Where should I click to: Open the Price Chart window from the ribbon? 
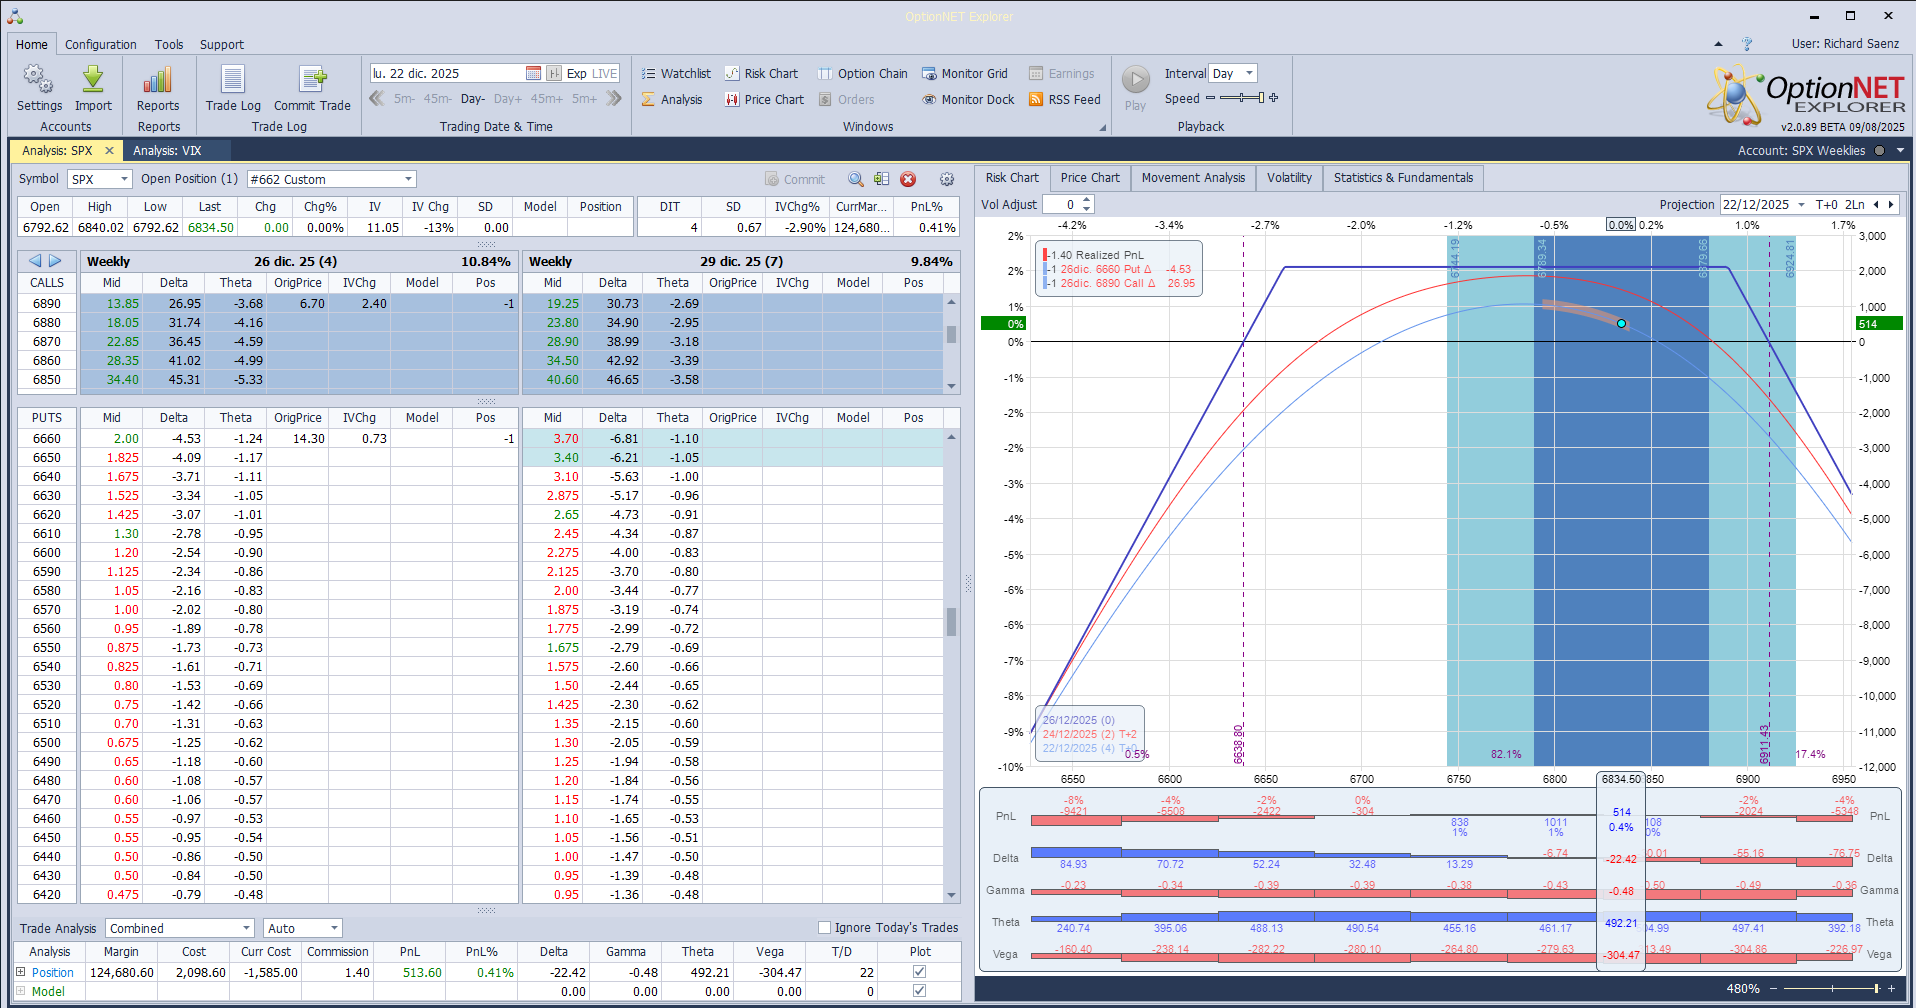(765, 99)
